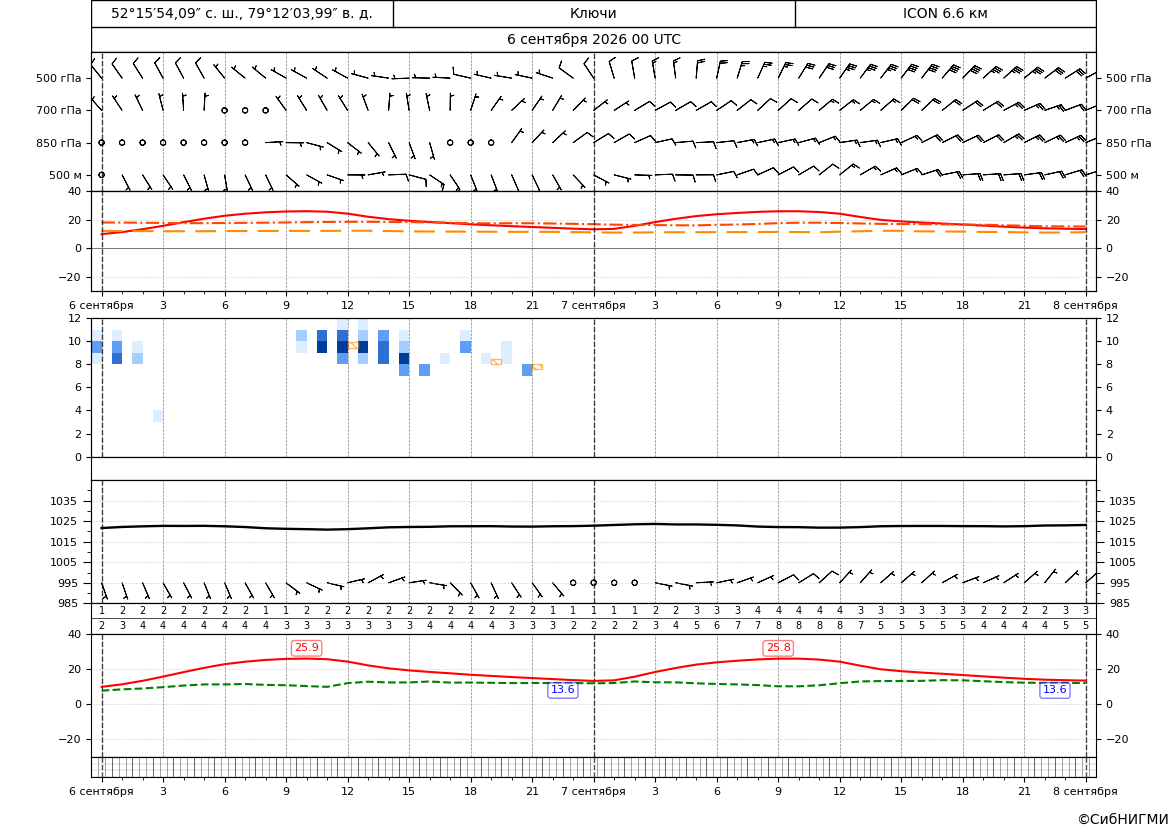Click the 6 сентября label under temperature panel
The height and width of the screenshot is (827, 1169).
(x=101, y=305)
